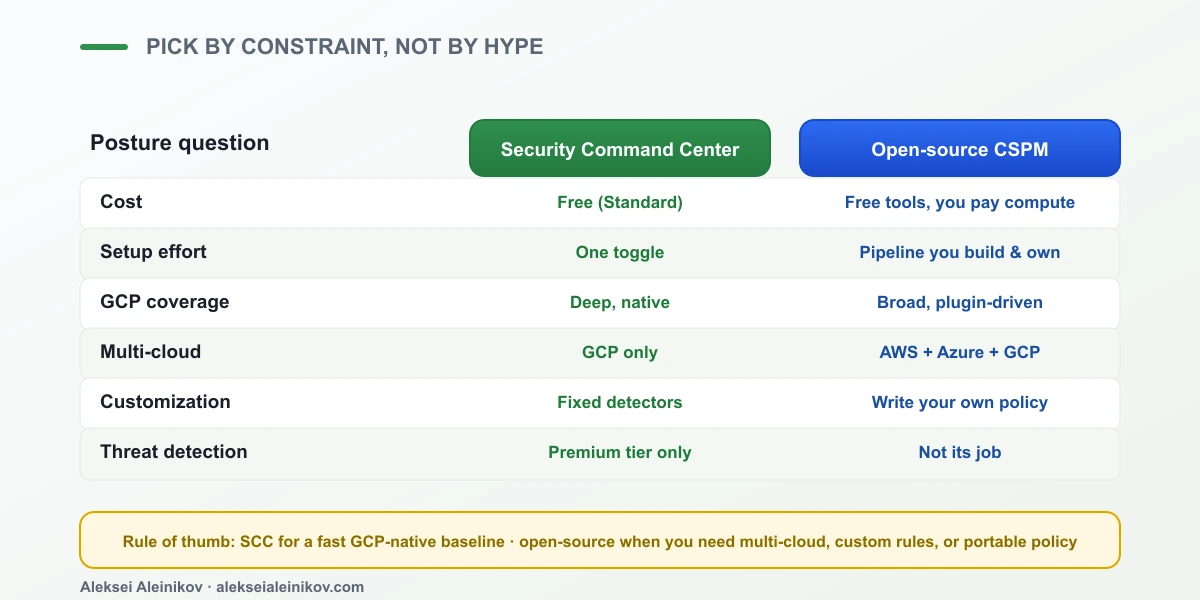Image resolution: width=1200 pixels, height=600 pixels.
Task: Open the alekseialeinikov.com footer credit
Action: (x=290, y=587)
